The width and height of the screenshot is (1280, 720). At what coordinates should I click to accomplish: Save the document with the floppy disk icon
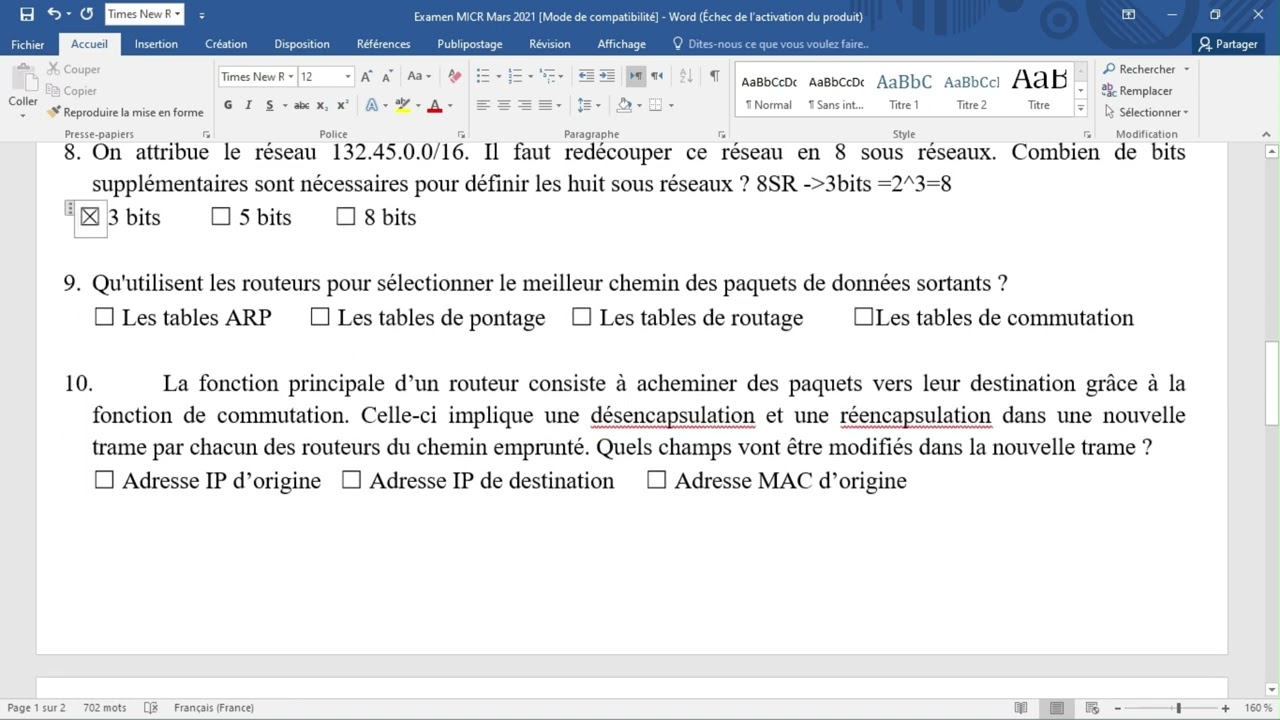[x=27, y=15]
